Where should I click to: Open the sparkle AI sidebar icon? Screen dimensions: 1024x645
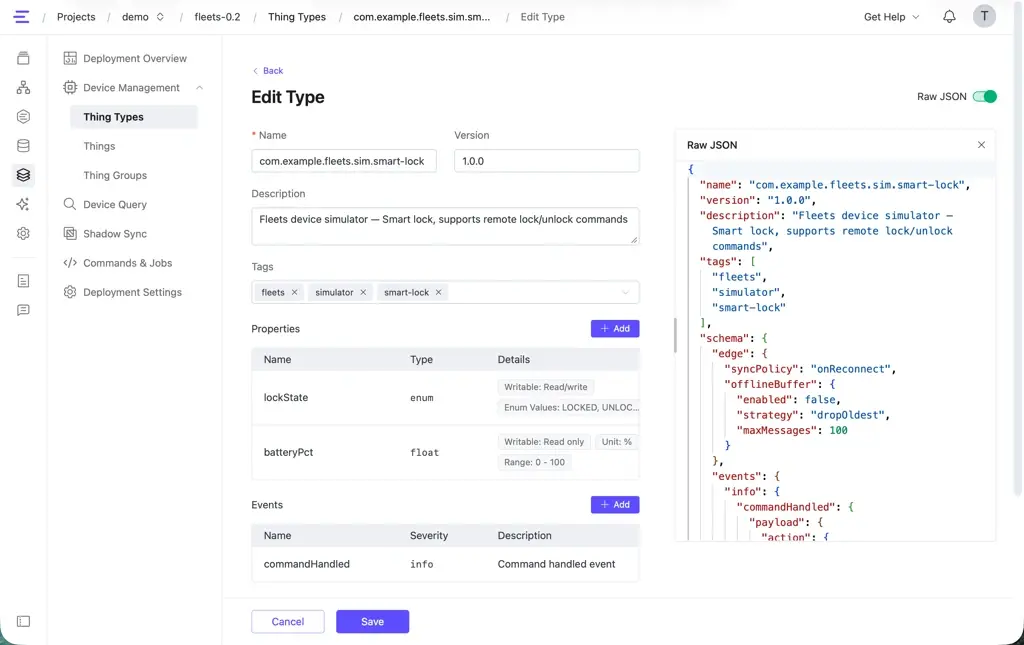coord(24,204)
